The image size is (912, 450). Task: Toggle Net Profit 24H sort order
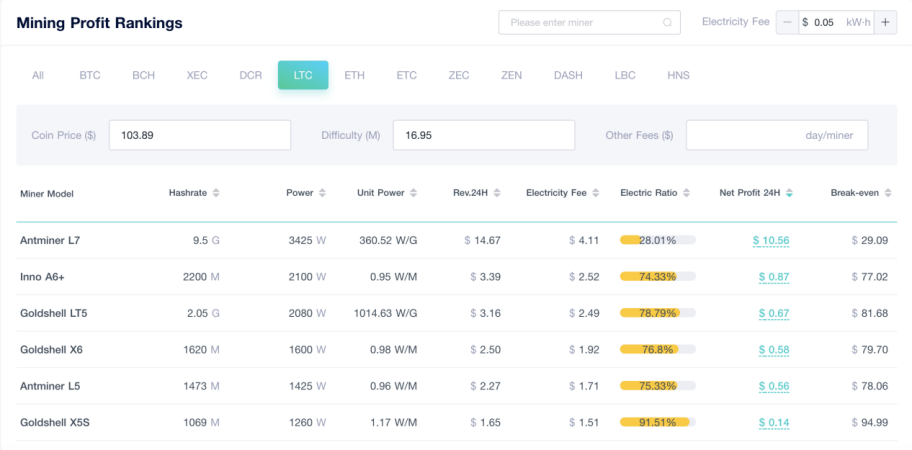(x=789, y=193)
